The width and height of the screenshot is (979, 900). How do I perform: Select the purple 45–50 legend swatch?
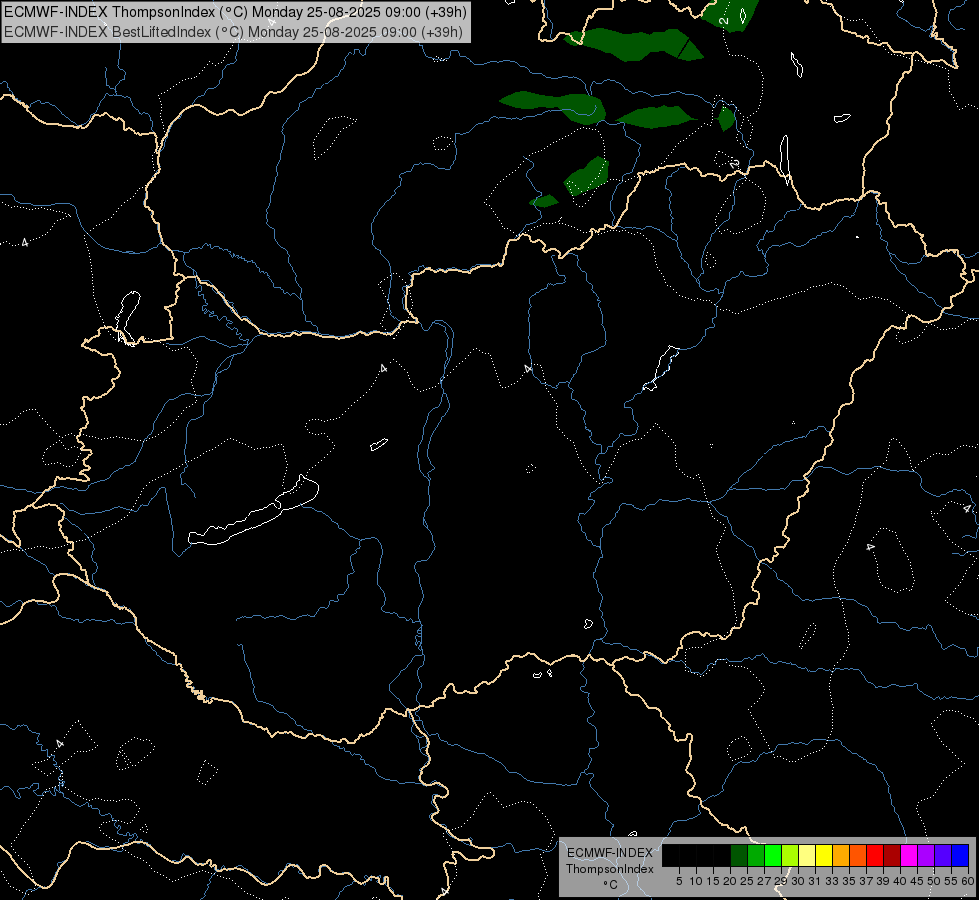pos(926,855)
